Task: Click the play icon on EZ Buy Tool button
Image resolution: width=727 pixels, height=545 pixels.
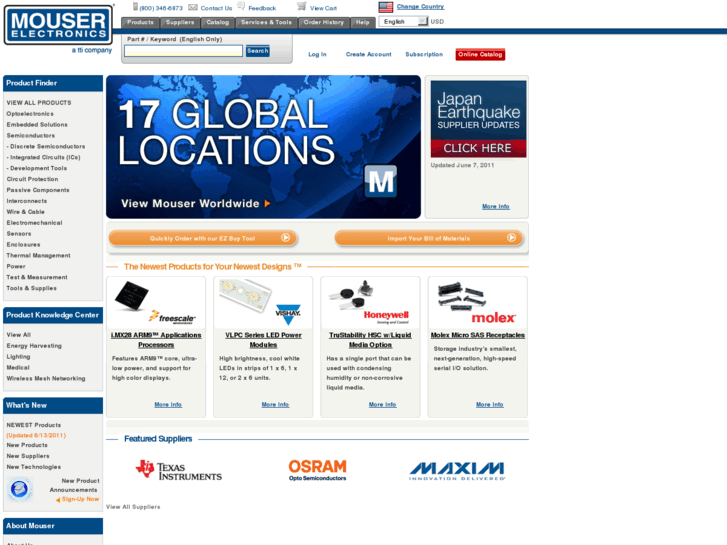Action: (x=285, y=237)
